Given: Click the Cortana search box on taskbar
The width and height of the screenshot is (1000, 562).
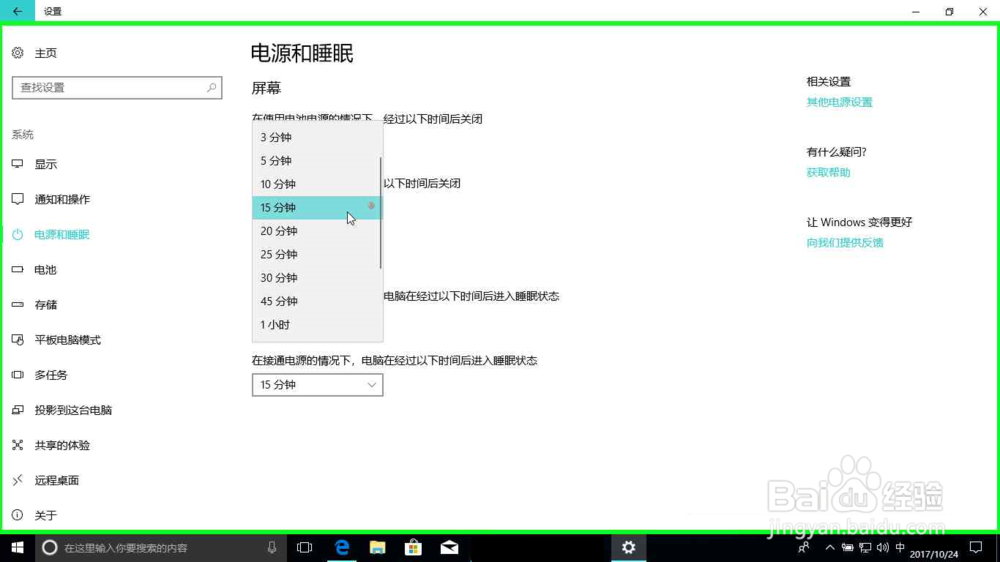Looking at the screenshot, I should click(x=159, y=547).
